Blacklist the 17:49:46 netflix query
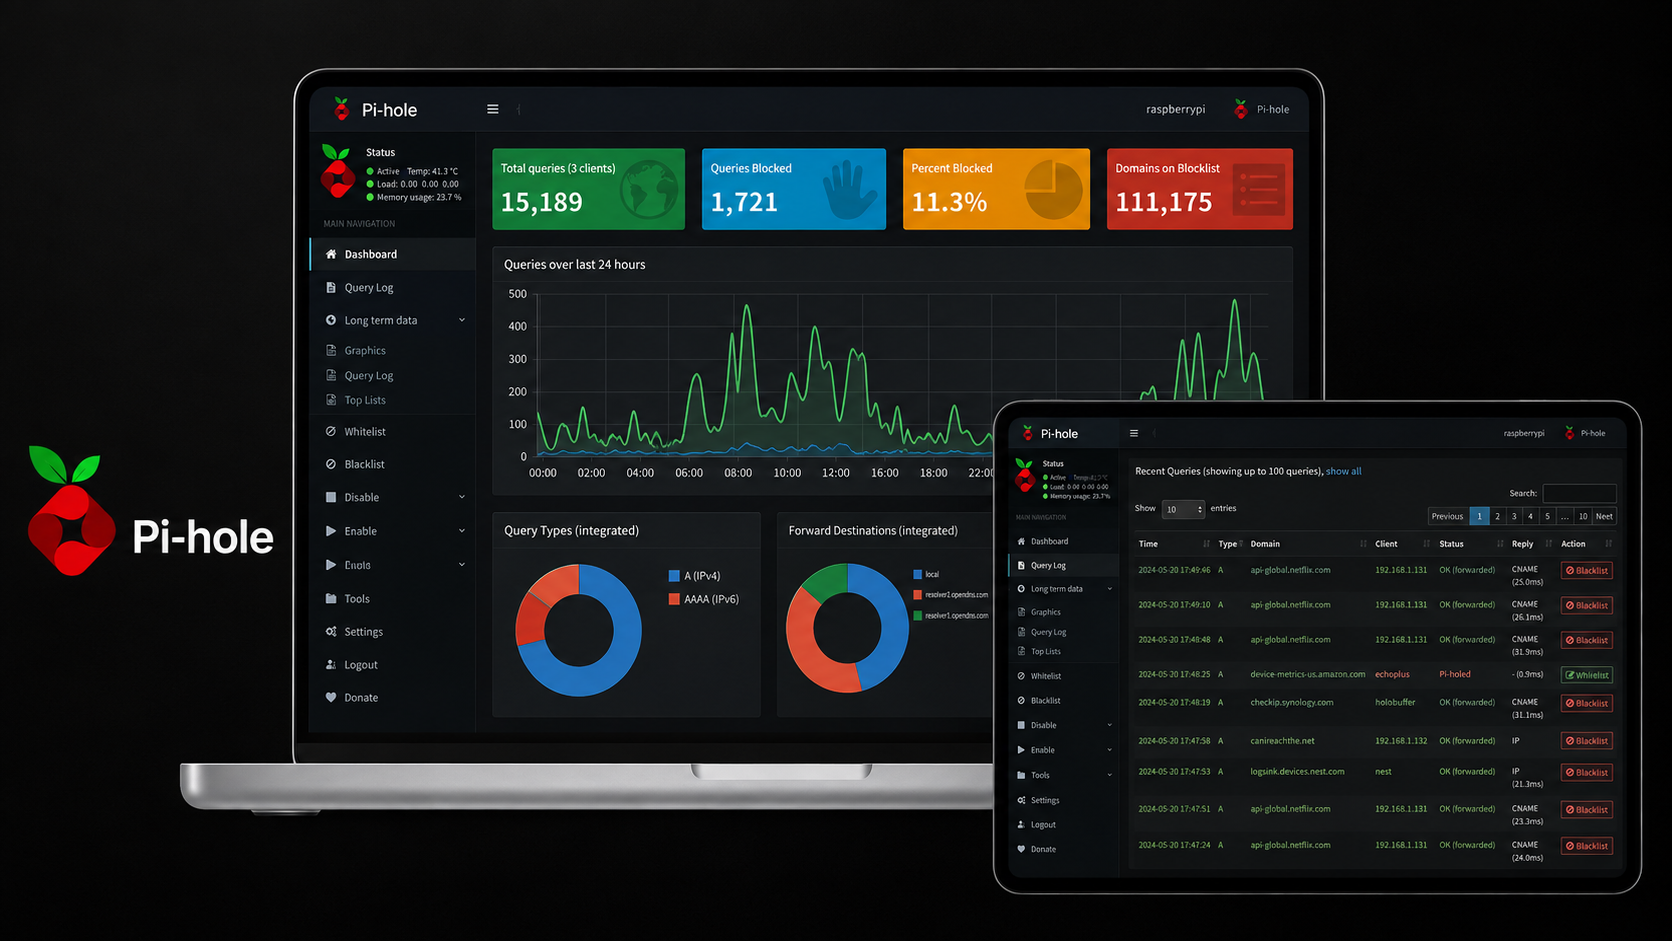This screenshot has width=1672, height=941. pyautogui.click(x=1587, y=570)
